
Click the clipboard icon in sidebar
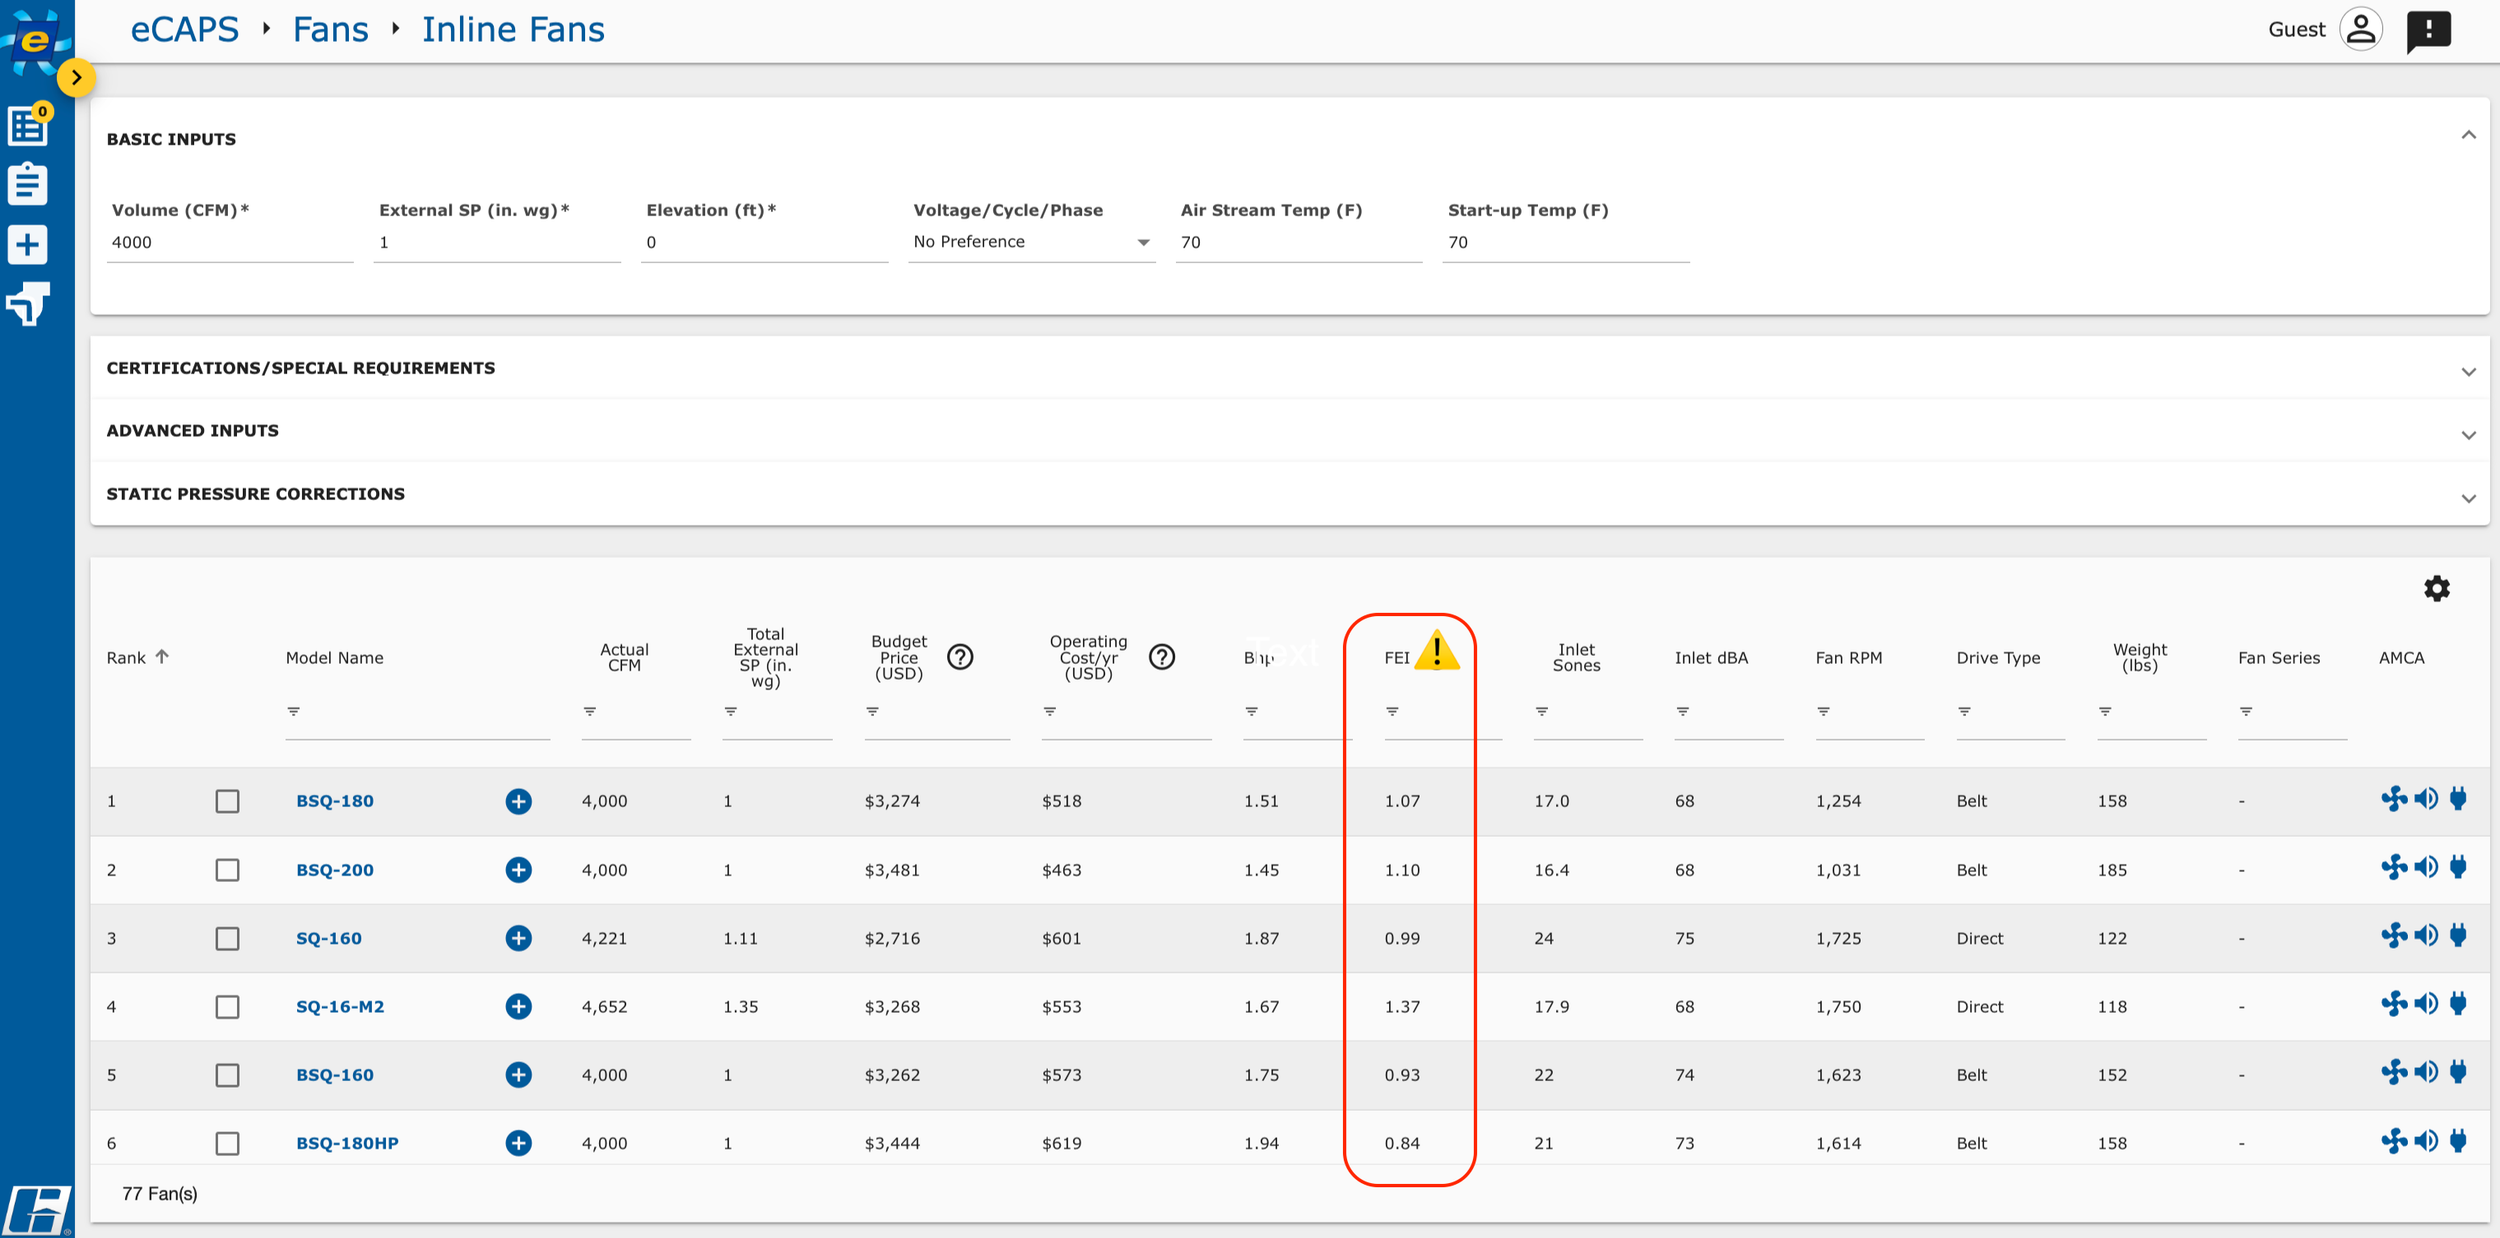coord(28,185)
